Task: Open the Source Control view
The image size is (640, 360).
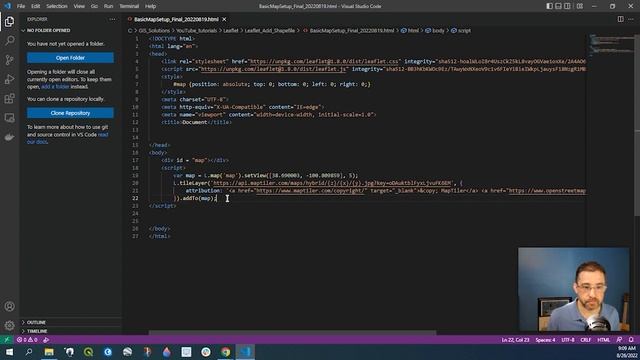Action: (x=9, y=60)
